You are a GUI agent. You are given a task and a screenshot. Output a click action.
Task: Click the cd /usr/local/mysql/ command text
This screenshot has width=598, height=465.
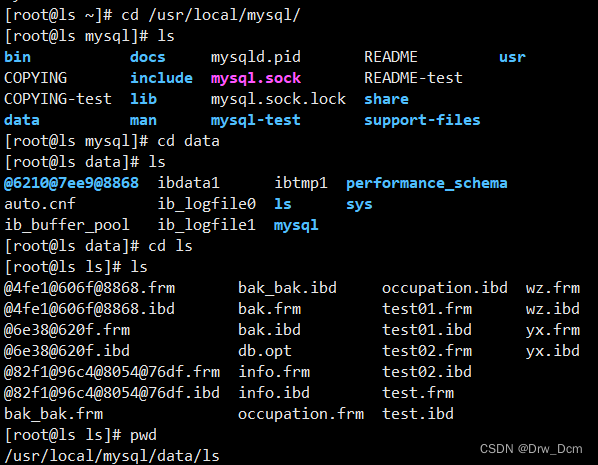[x=211, y=16]
